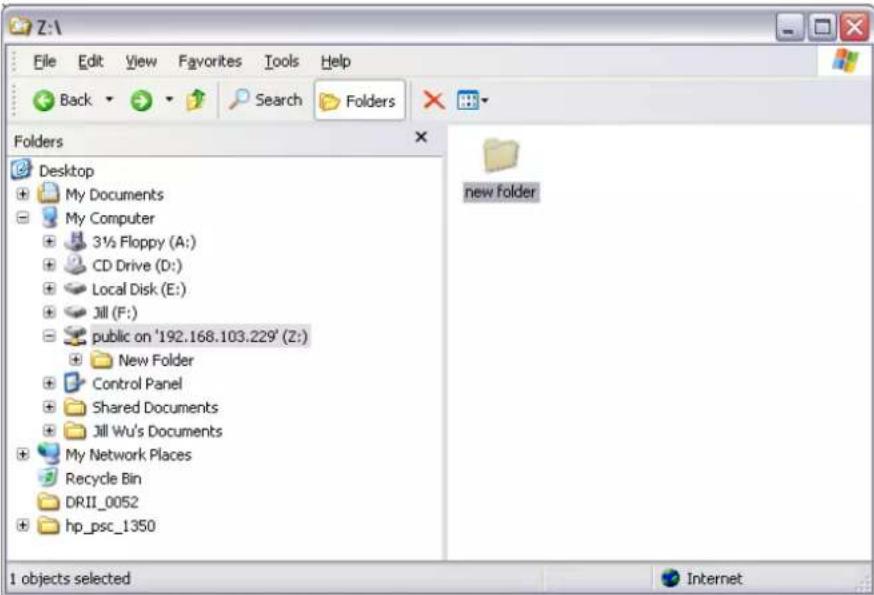
Task: Click the floppy drive icon
Action: (x=75, y=241)
